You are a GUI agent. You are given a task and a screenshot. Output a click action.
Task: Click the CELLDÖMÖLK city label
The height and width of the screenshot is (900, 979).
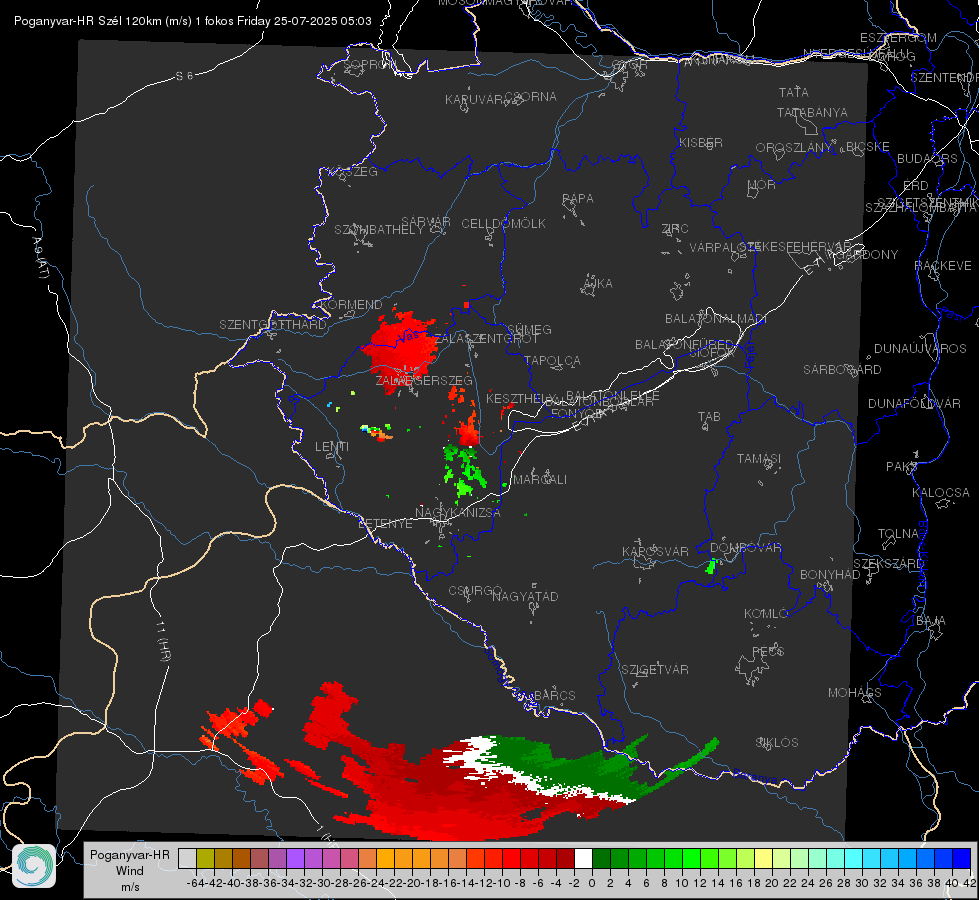[503, 224]
